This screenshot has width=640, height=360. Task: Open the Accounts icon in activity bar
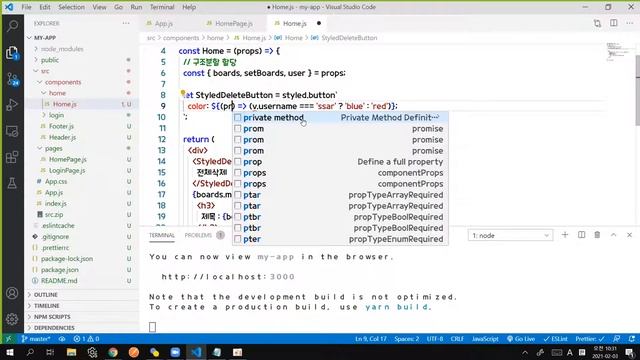pyautogui.click(x=12, y=293)
